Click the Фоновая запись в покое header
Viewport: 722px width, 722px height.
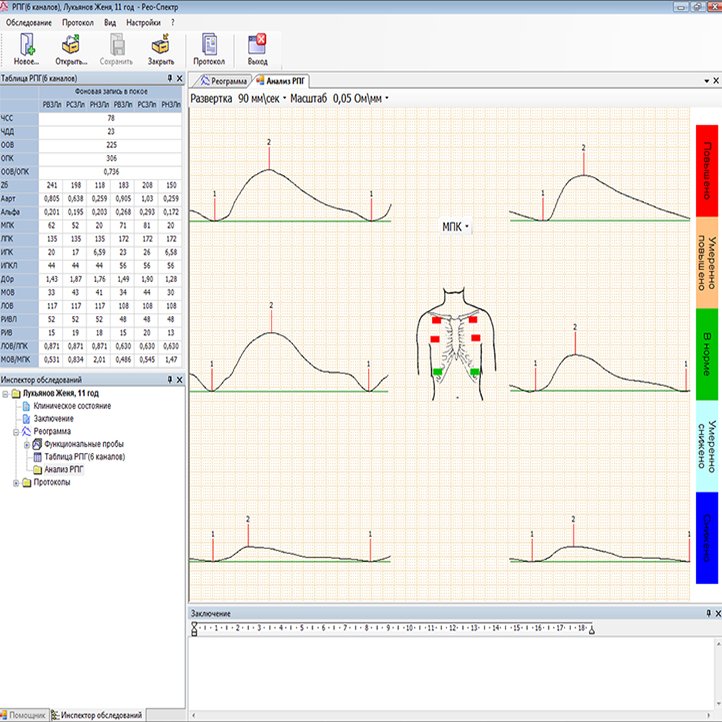tap(111, 92)
